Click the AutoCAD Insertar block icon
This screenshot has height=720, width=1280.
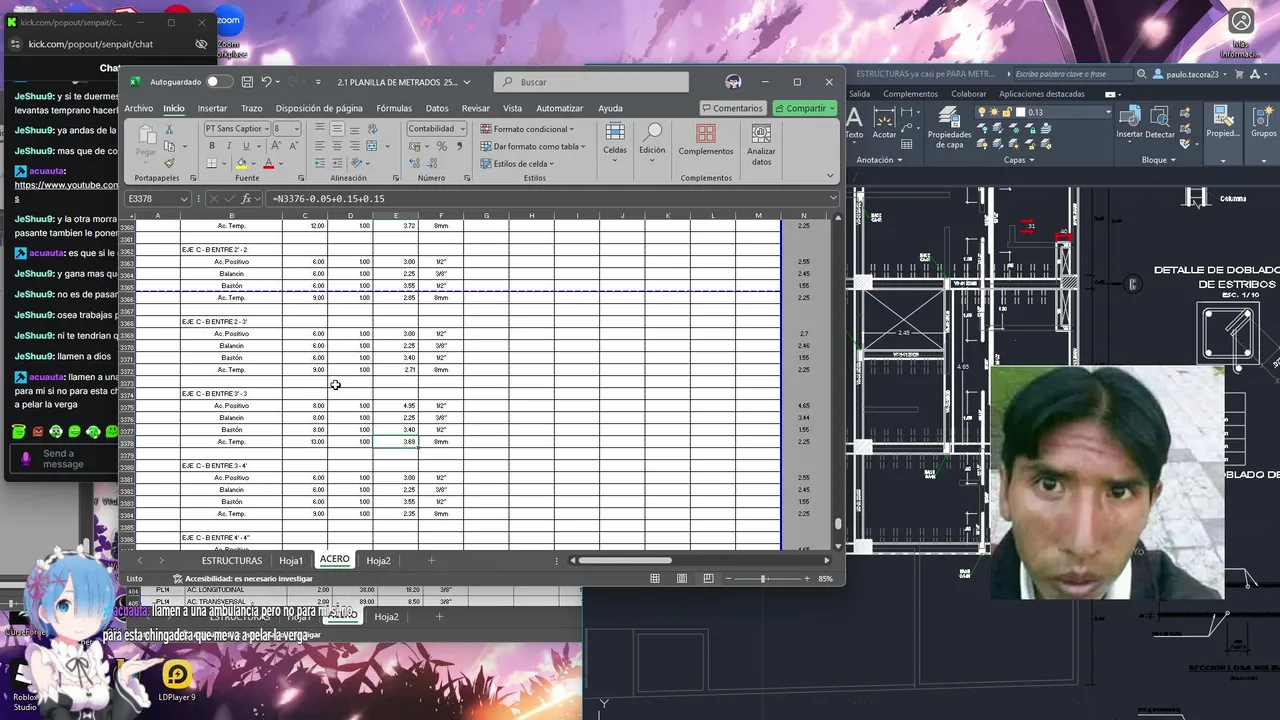tap(1129, 122)
